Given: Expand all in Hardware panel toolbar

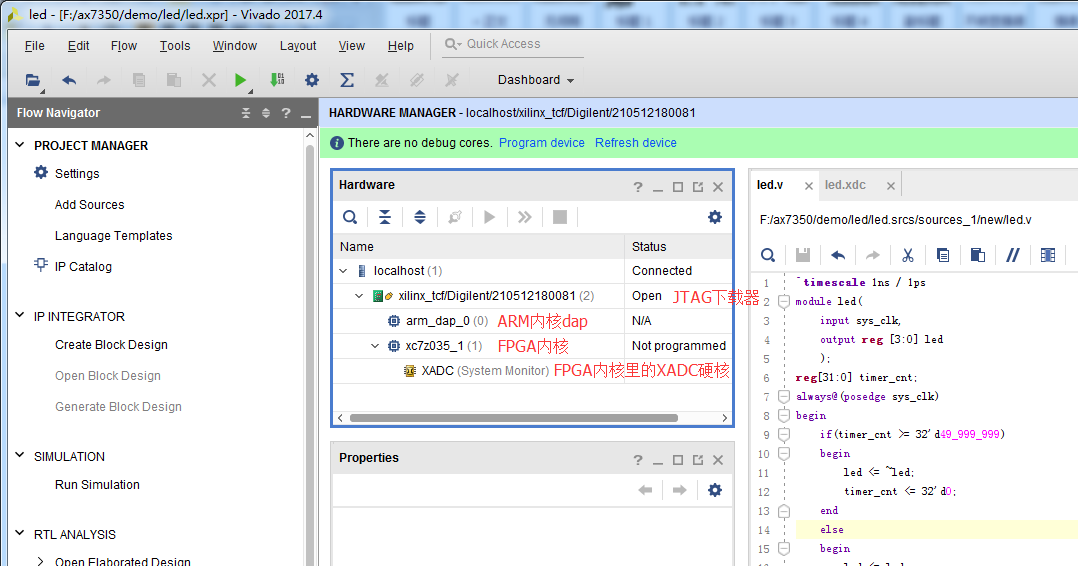Looking at the screenshot, I should point(419,217).
